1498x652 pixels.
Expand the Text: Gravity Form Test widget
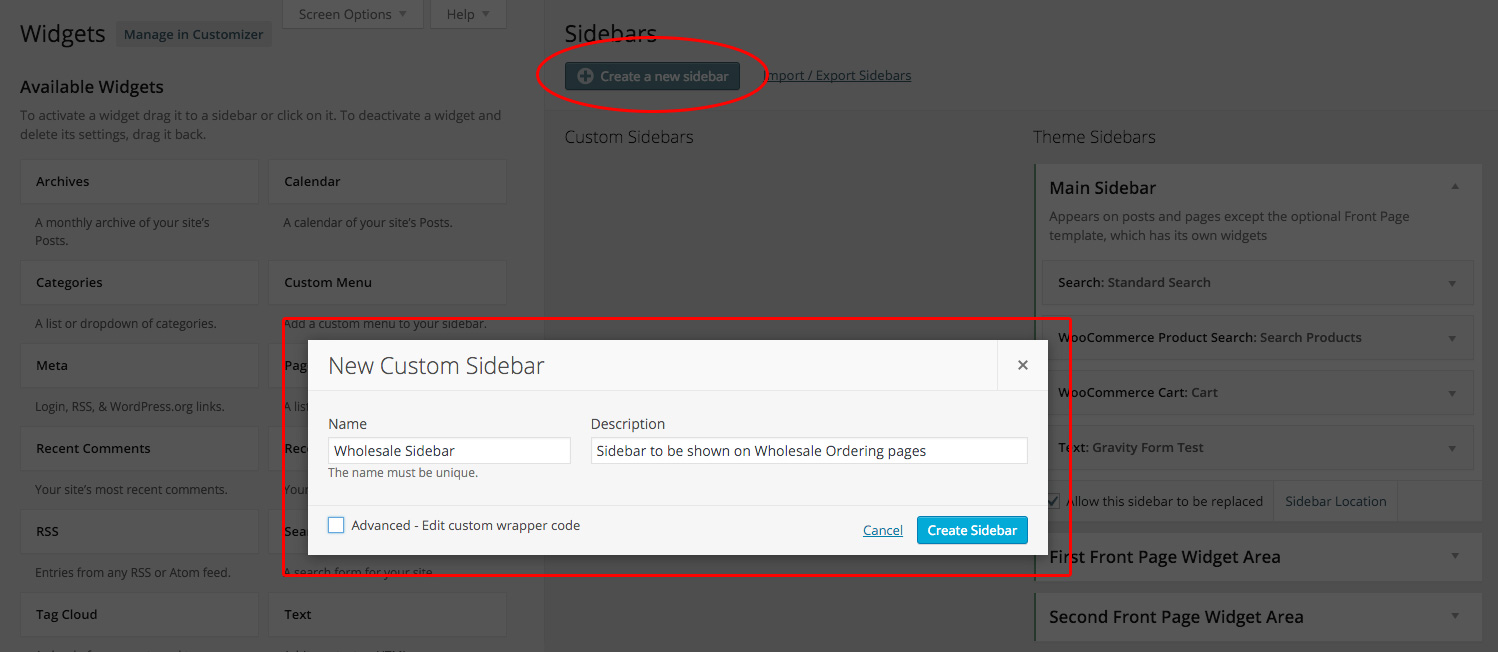(1452, 448)
